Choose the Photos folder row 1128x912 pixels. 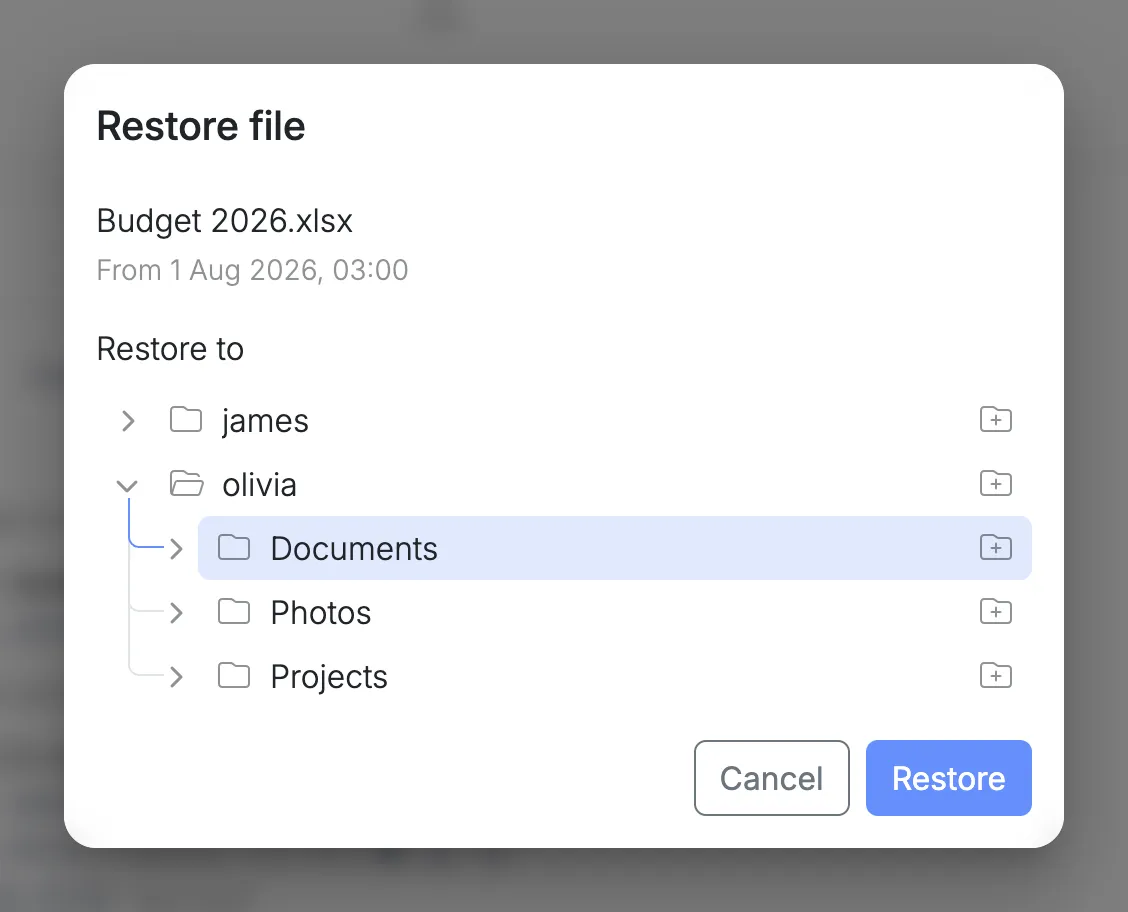click(x=615, y=612)
